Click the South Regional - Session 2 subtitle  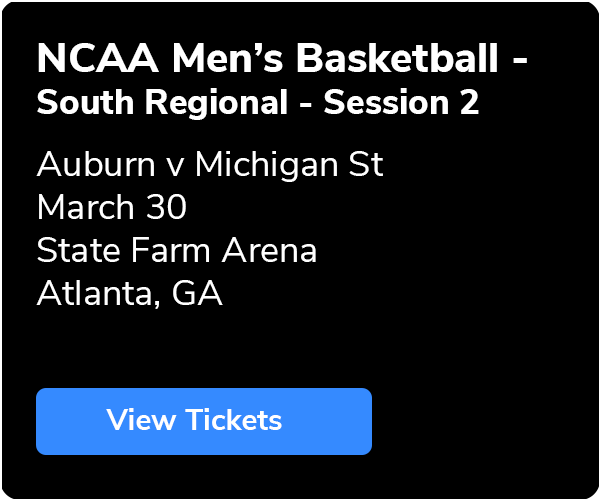258,102
